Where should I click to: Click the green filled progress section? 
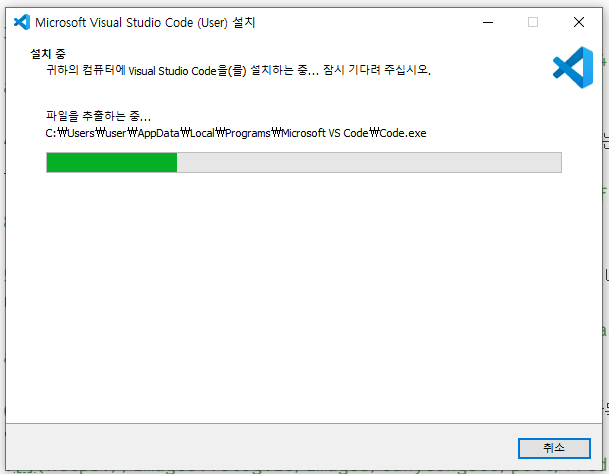112,162
